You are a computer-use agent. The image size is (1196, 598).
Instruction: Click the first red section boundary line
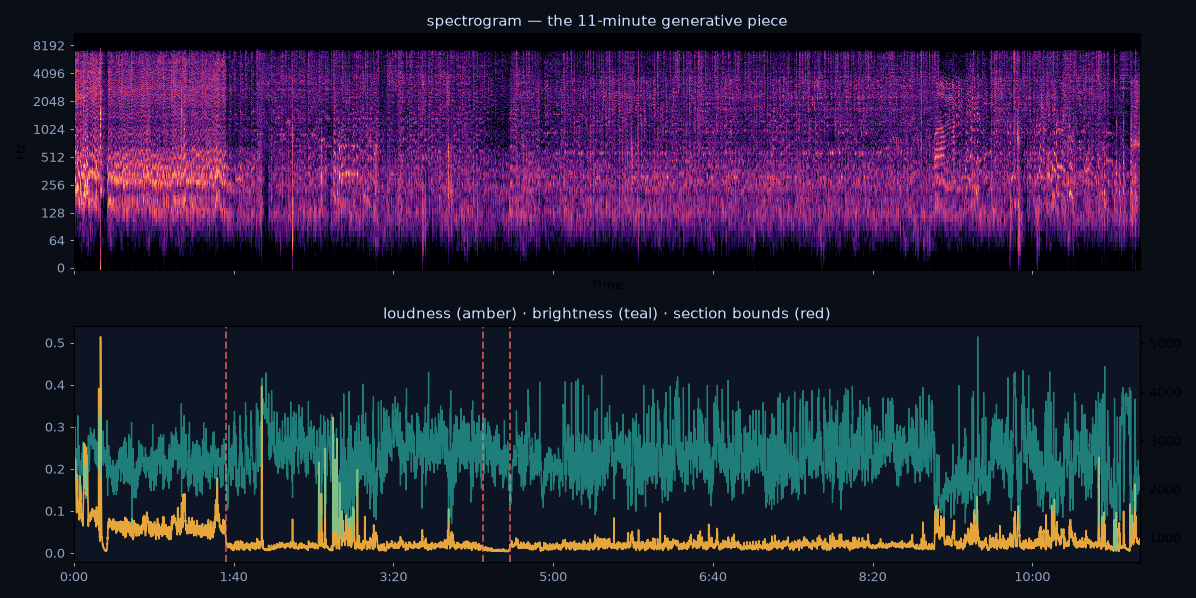pos(226,444)
